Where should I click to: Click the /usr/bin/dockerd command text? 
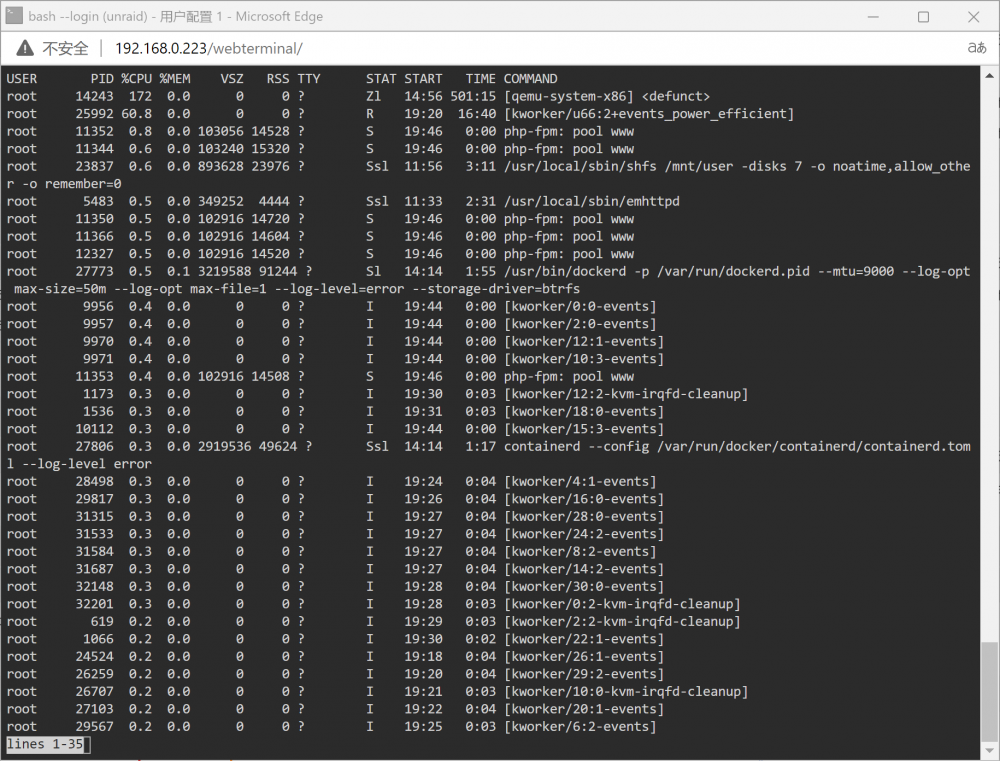pos(565,272)
